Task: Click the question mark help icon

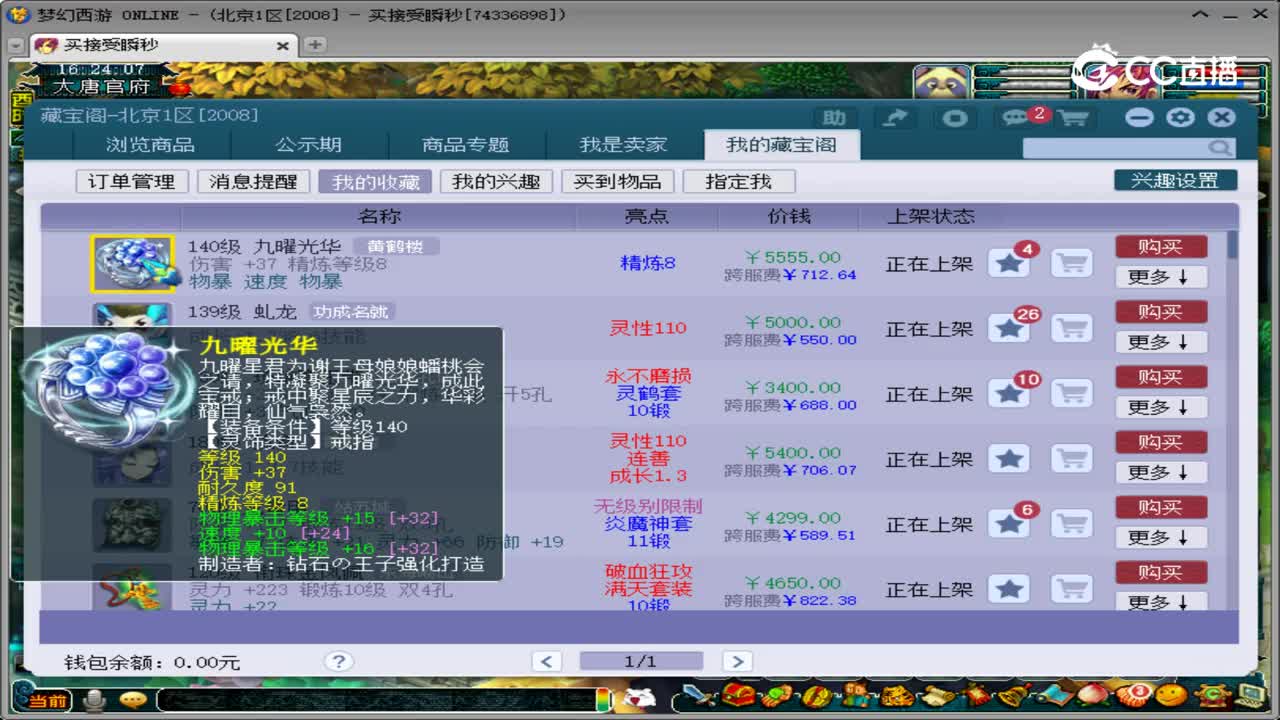Action: (339, 661)
